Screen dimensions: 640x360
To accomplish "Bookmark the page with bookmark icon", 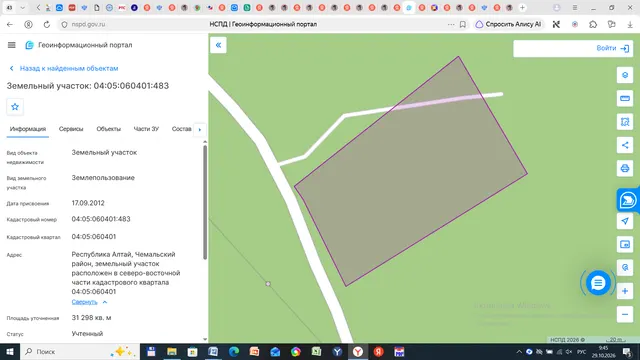I will coord(462,24).
